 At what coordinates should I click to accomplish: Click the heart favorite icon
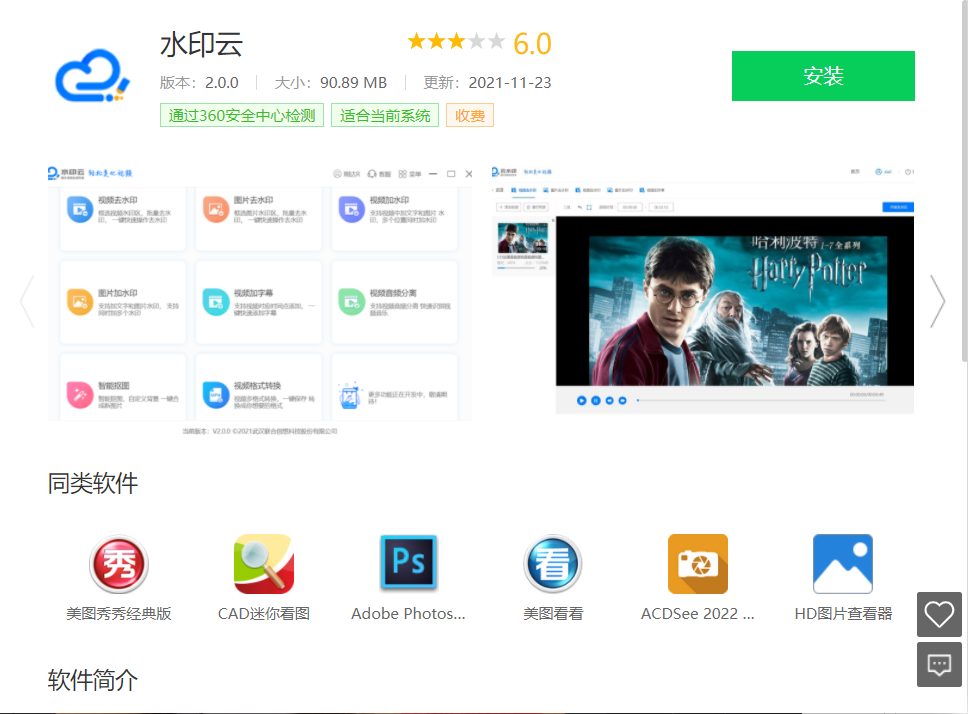pos(939,615)
